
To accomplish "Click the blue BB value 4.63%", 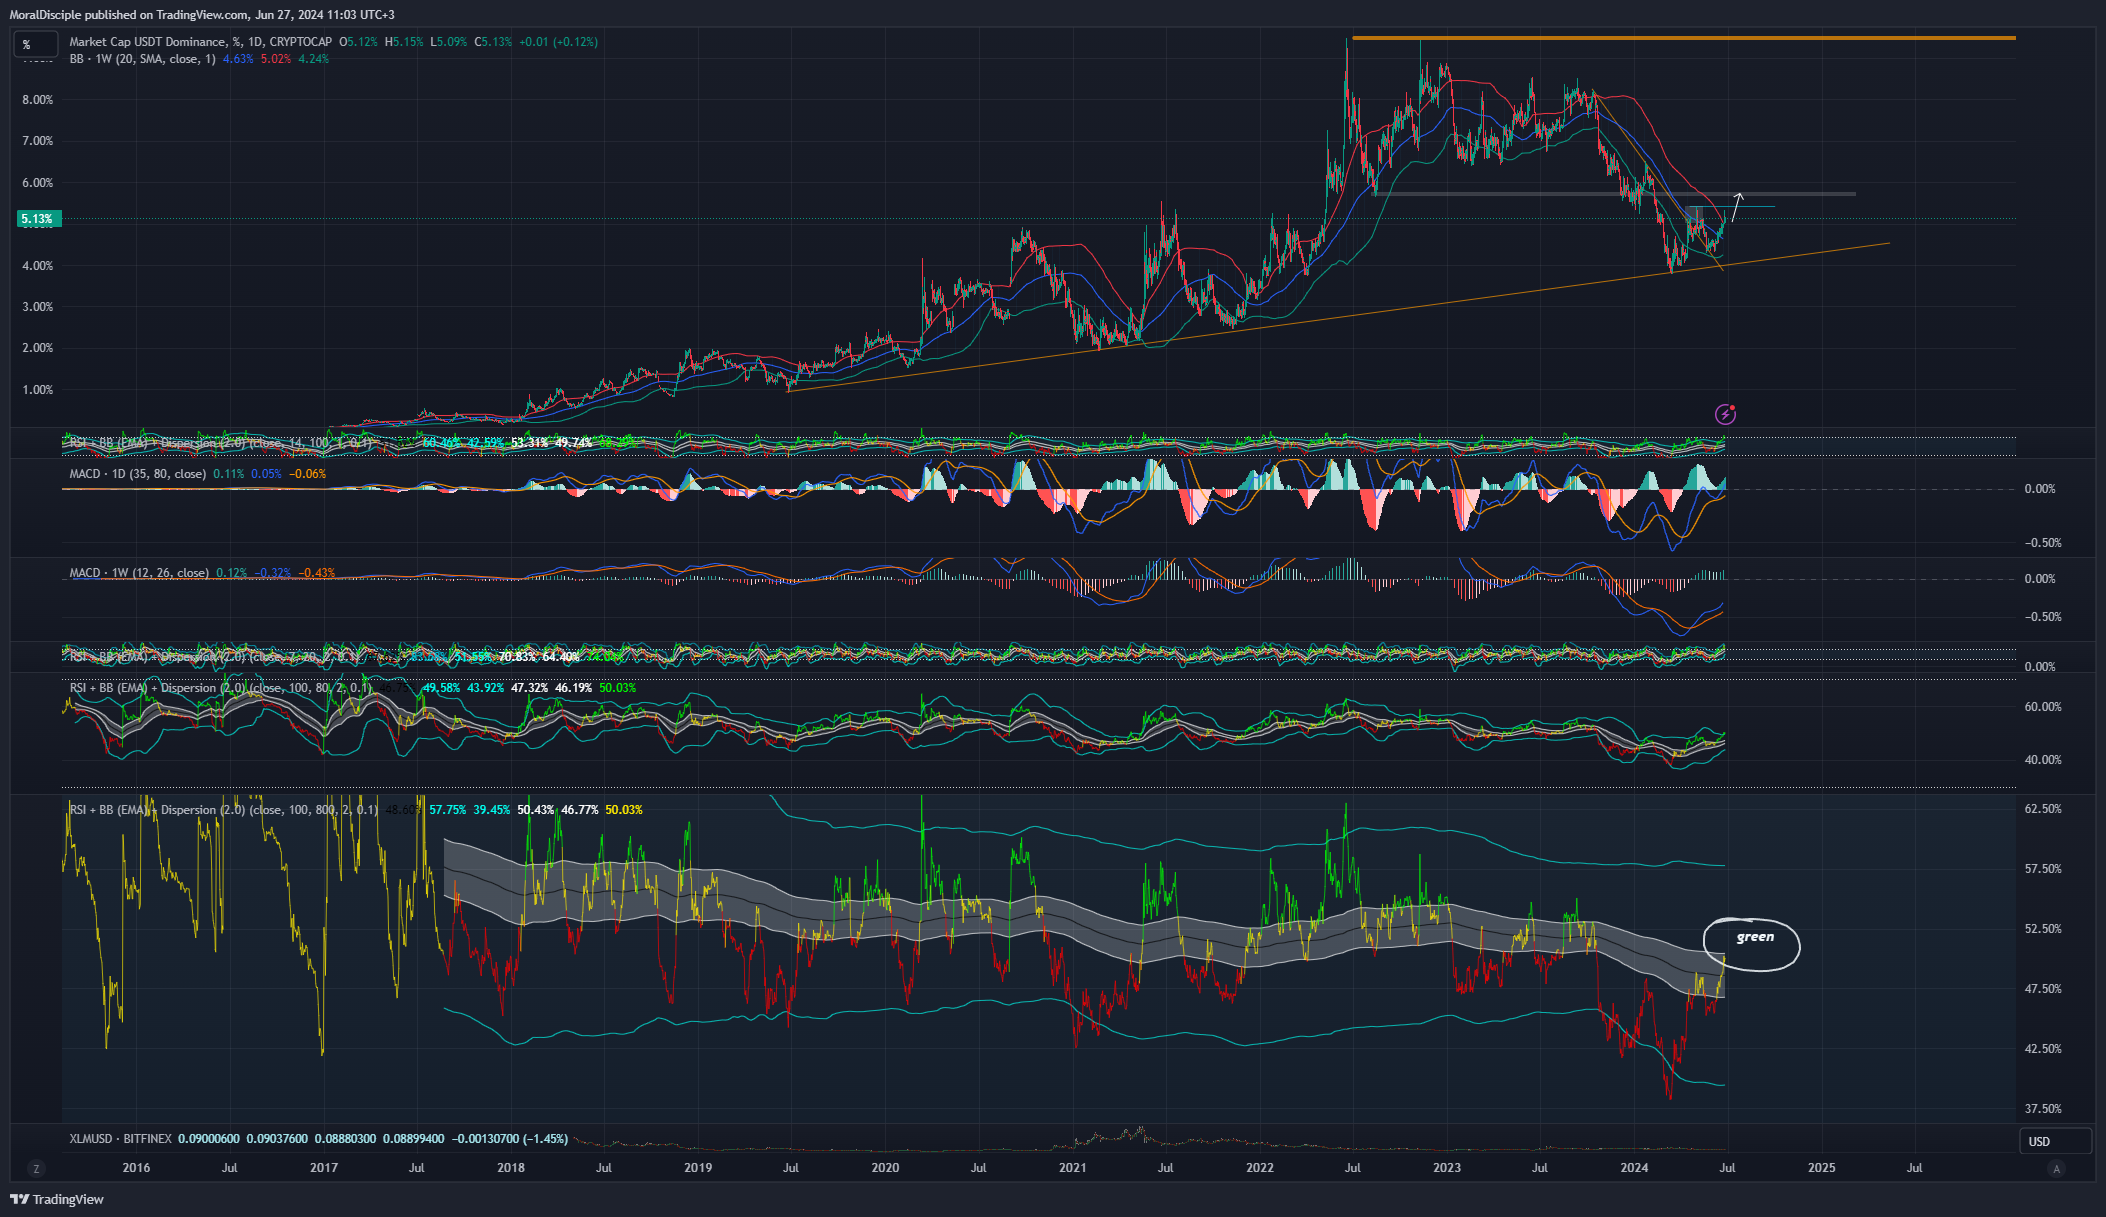I will tap(238, 59).
